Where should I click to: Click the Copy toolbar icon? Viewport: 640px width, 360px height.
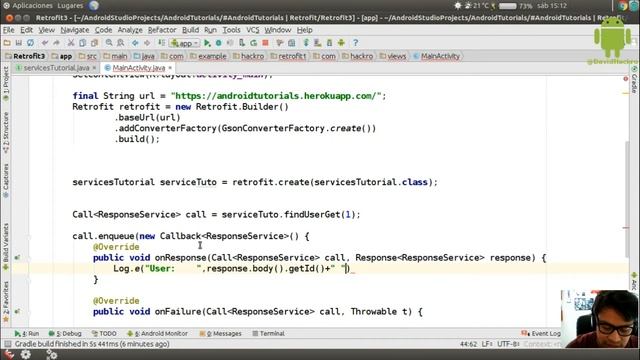82,43
